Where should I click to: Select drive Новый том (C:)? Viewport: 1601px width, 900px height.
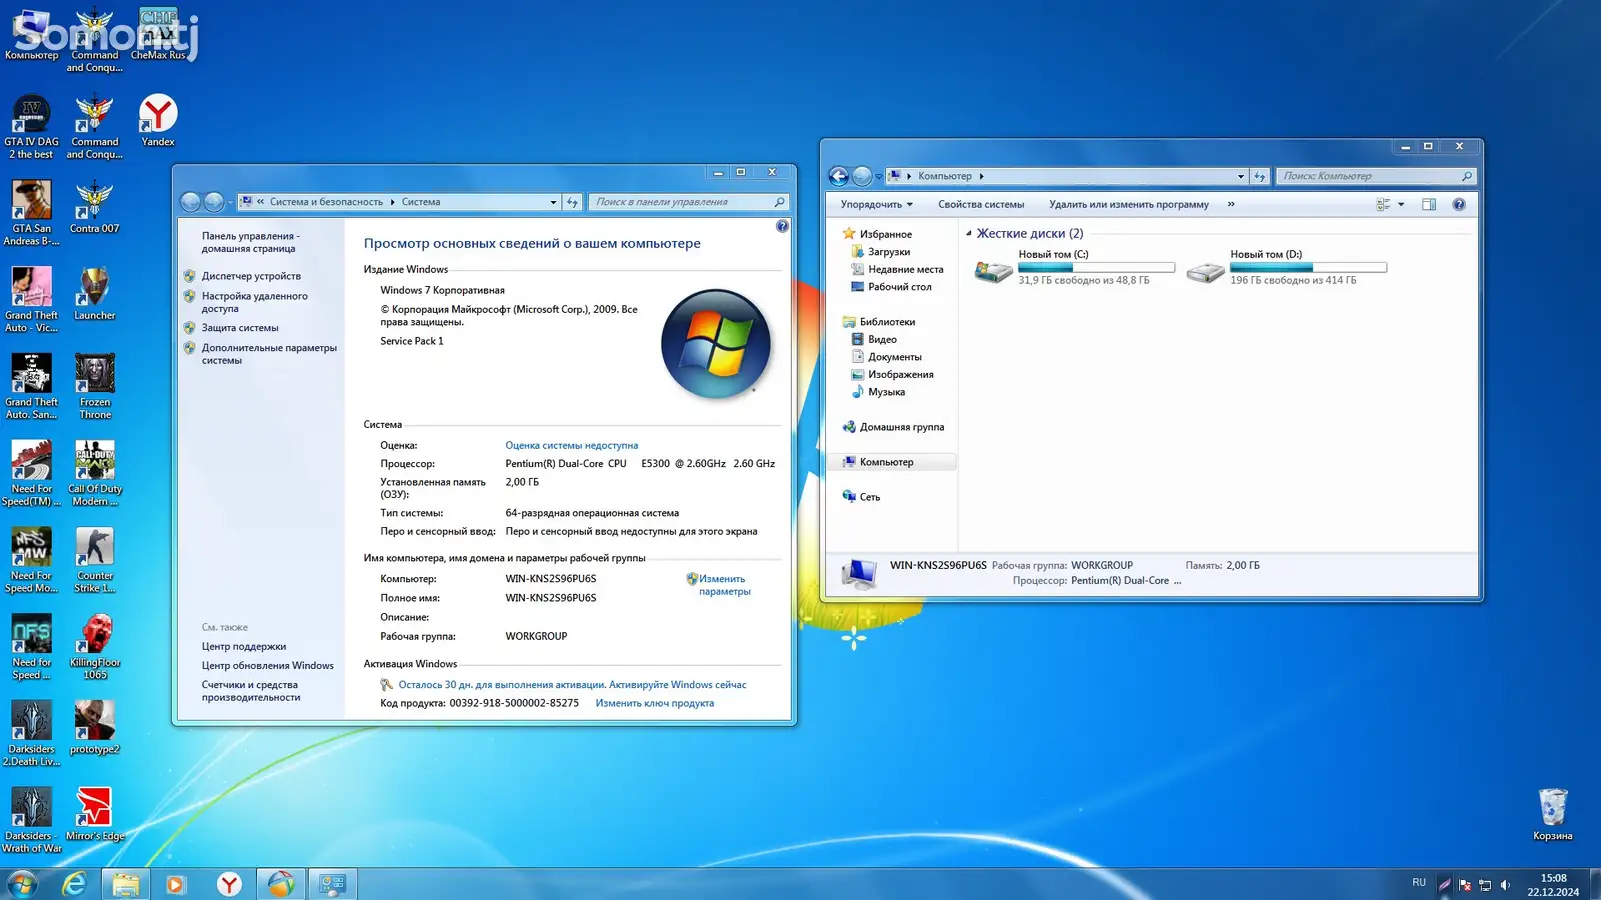[x=1075, y=267]
